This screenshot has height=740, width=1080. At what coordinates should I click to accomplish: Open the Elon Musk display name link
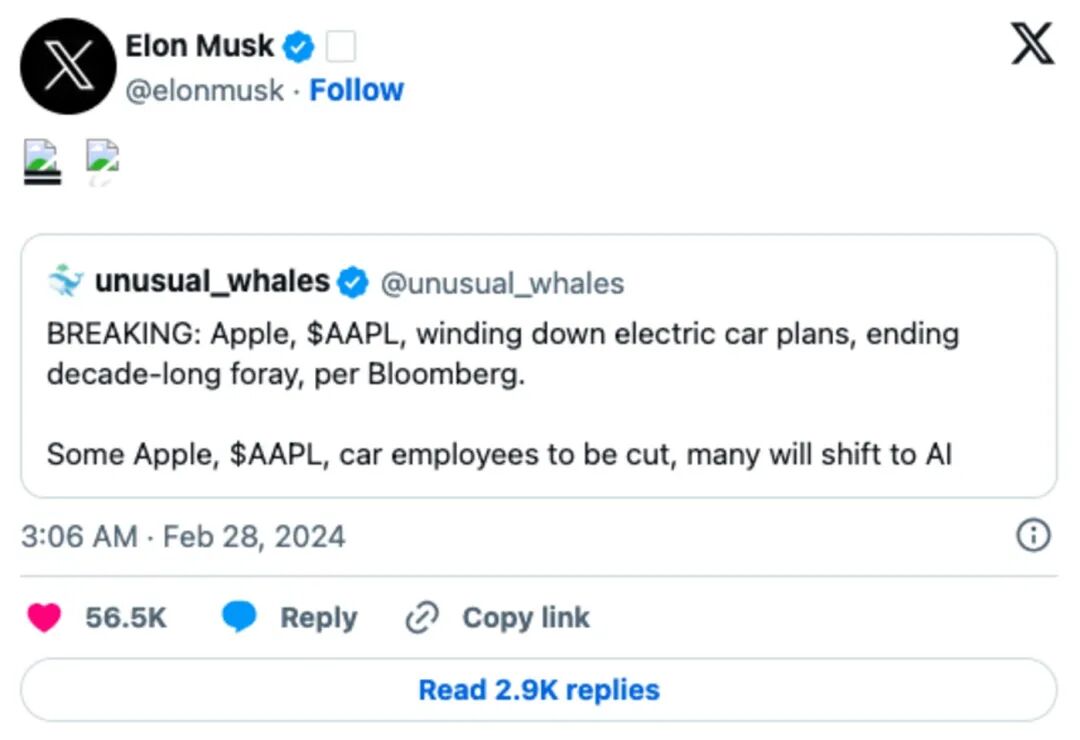tap(199, 46)
